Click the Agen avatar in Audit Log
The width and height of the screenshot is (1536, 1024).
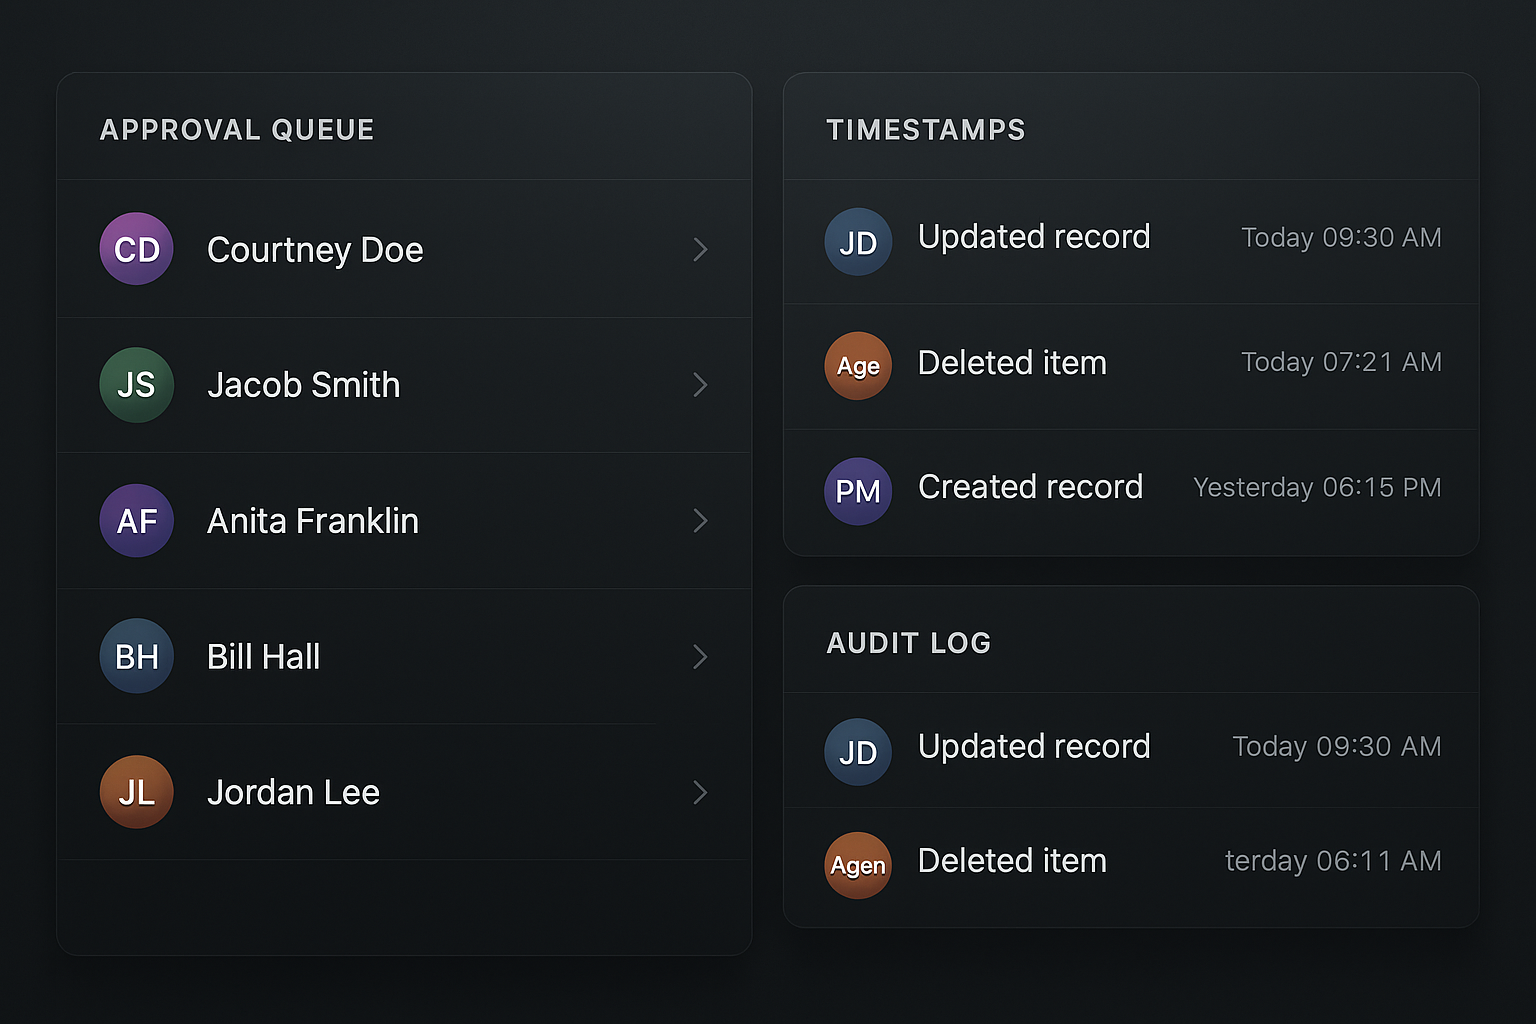coord(858,865)
